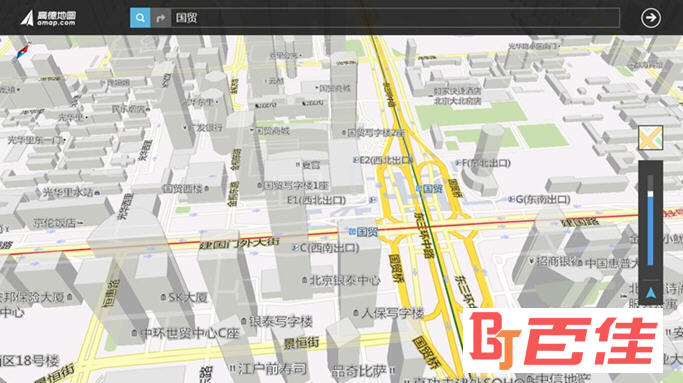Click the blue search magnifier icon
Screen dimensions: 683x383
[140, 18]
